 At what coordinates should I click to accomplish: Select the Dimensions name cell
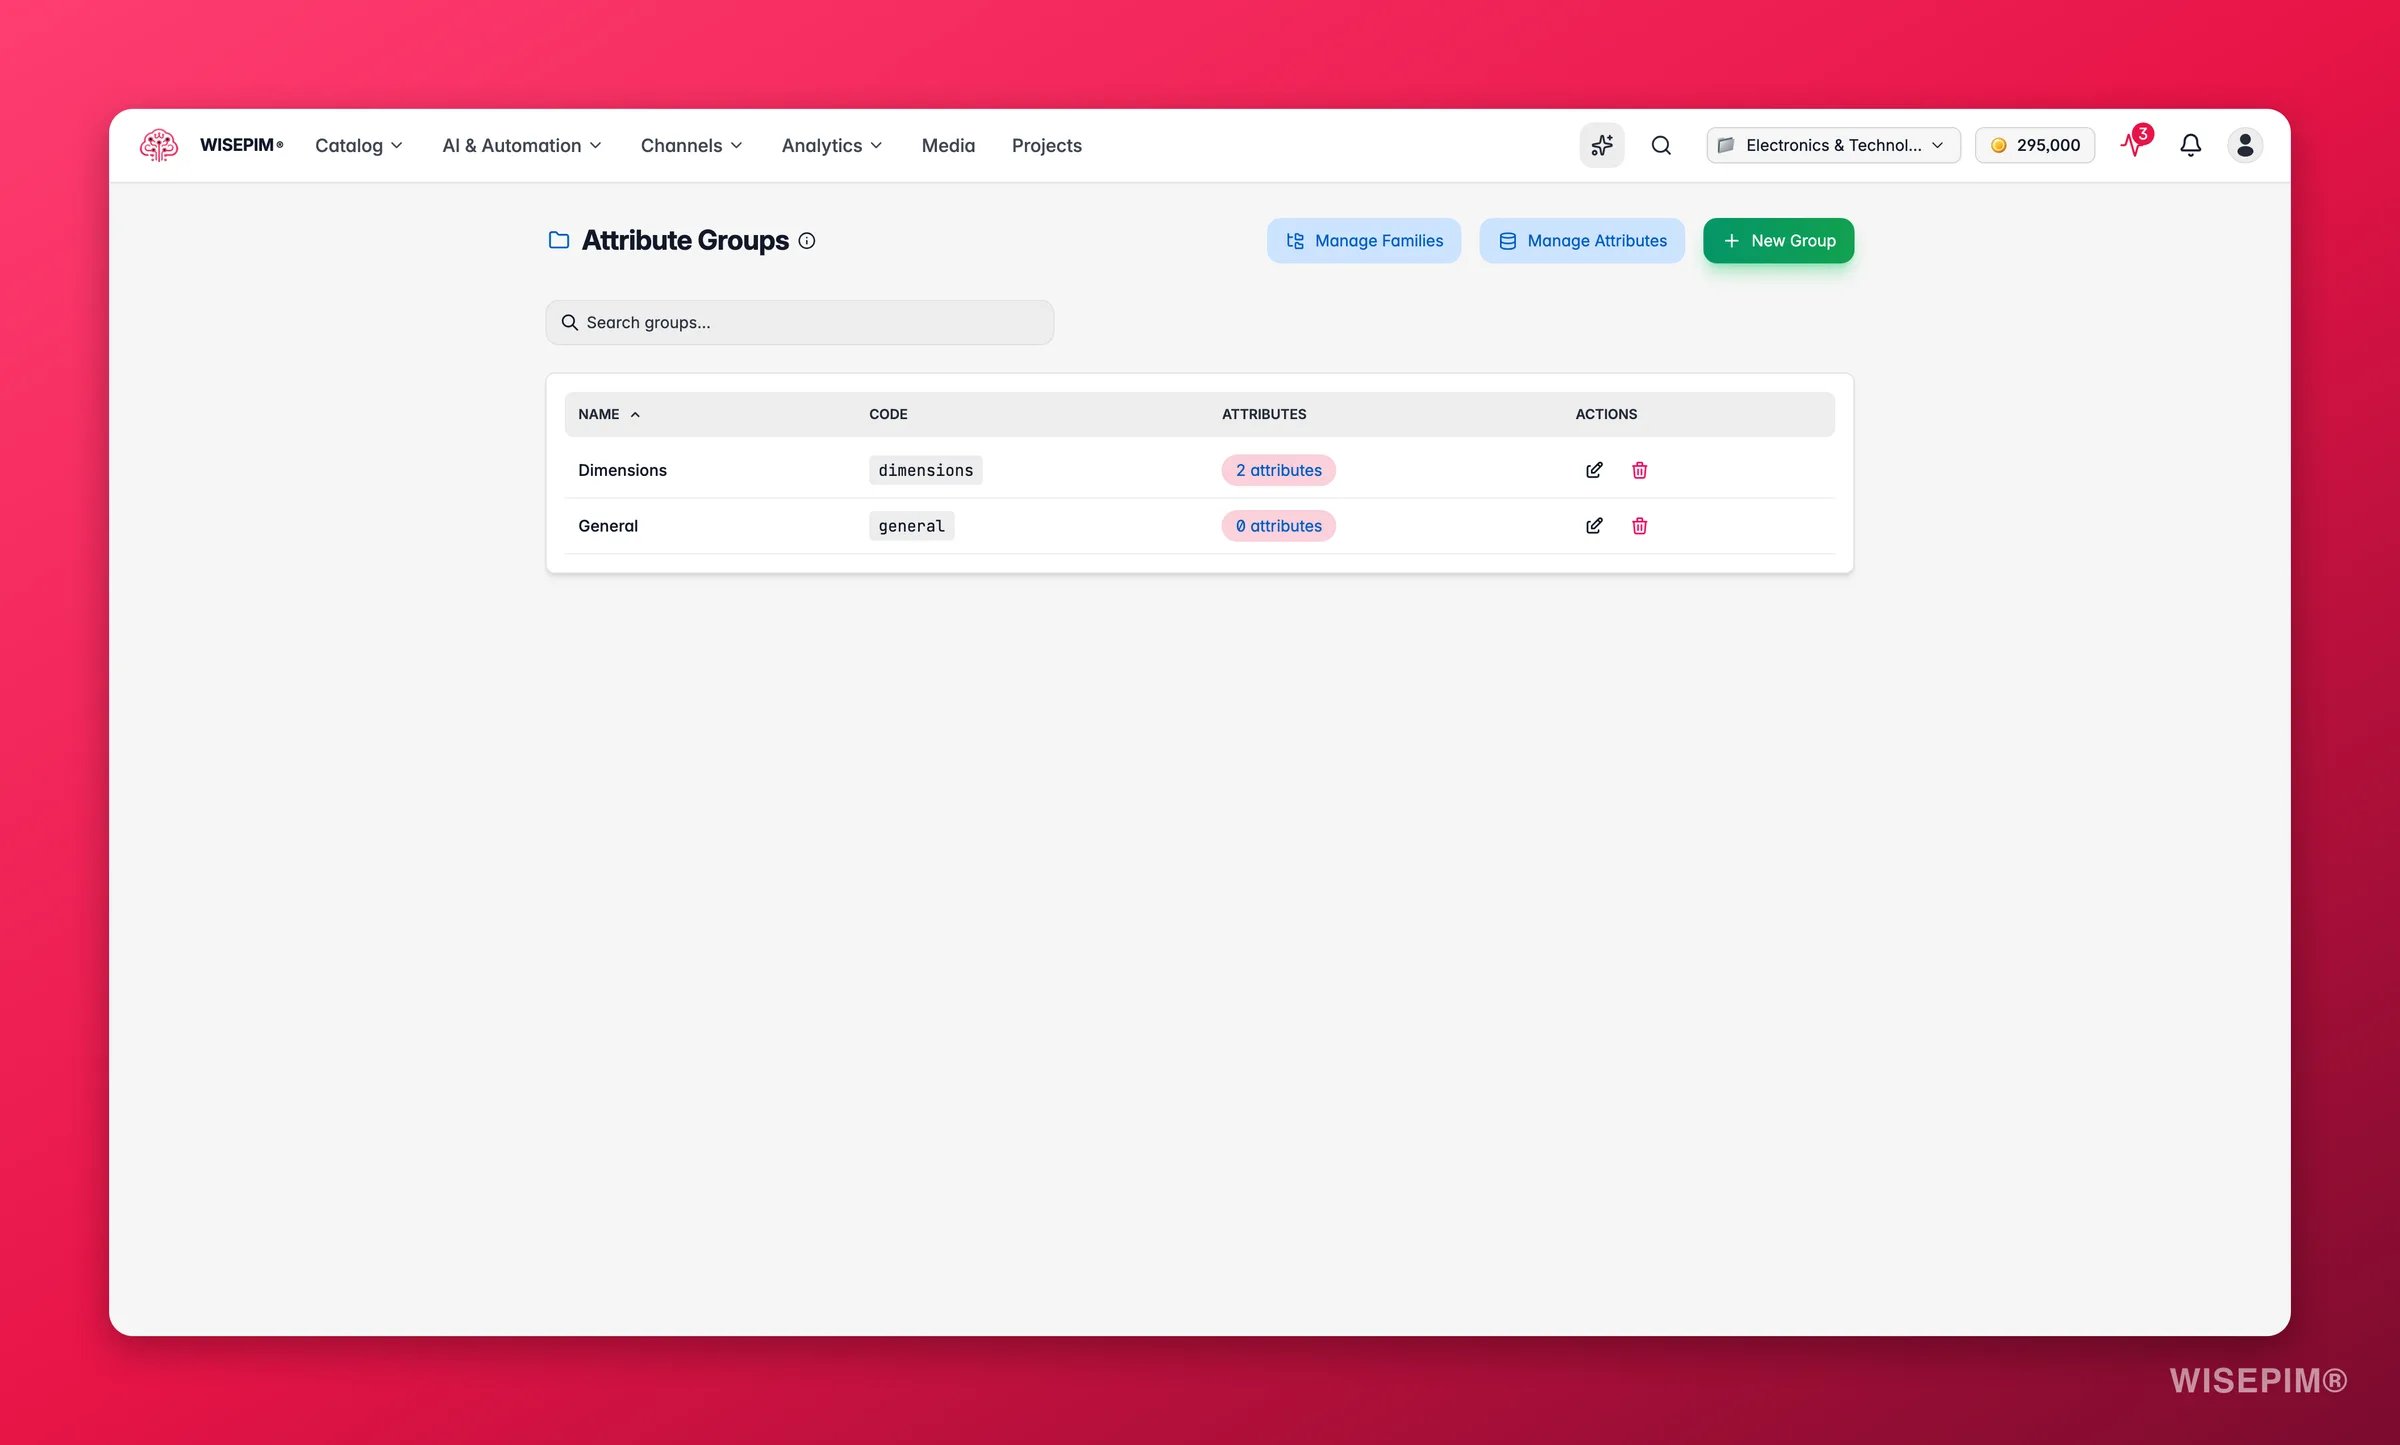coord(622,470)
